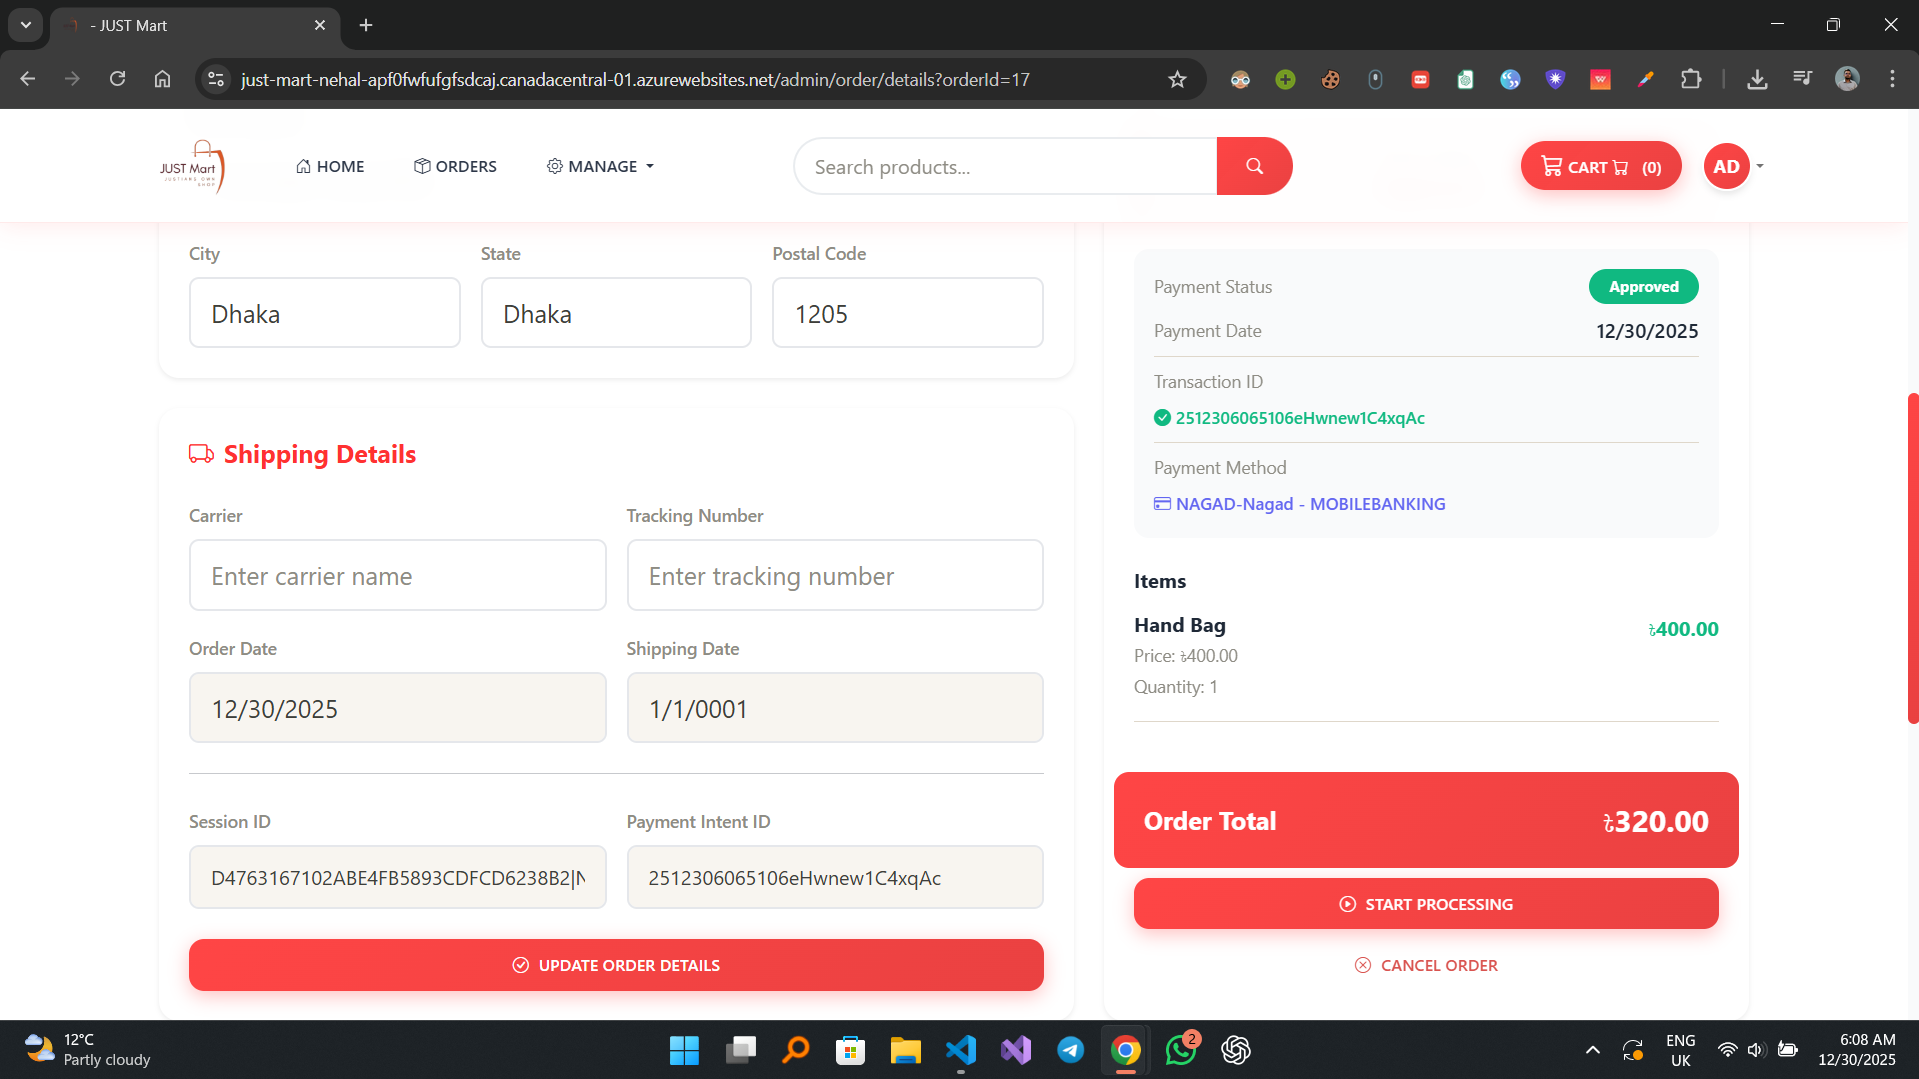Click the extensions puzzle icon
The width and height of the screenshot is (1919, 1079).
[x=1692, y=79]
